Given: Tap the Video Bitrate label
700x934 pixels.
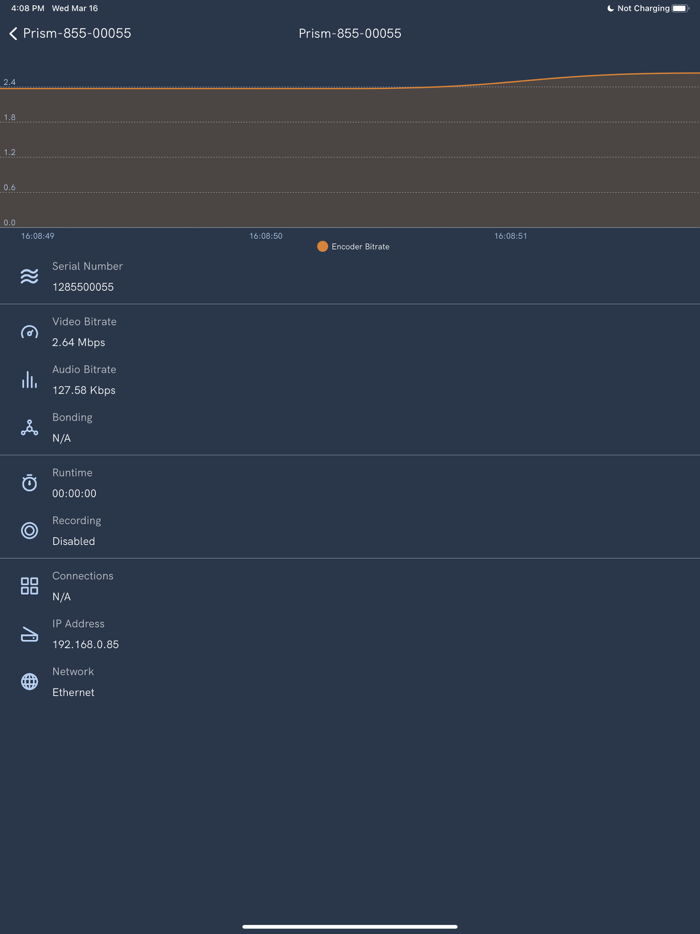Looking at the screenshot, I should [85, 322].
